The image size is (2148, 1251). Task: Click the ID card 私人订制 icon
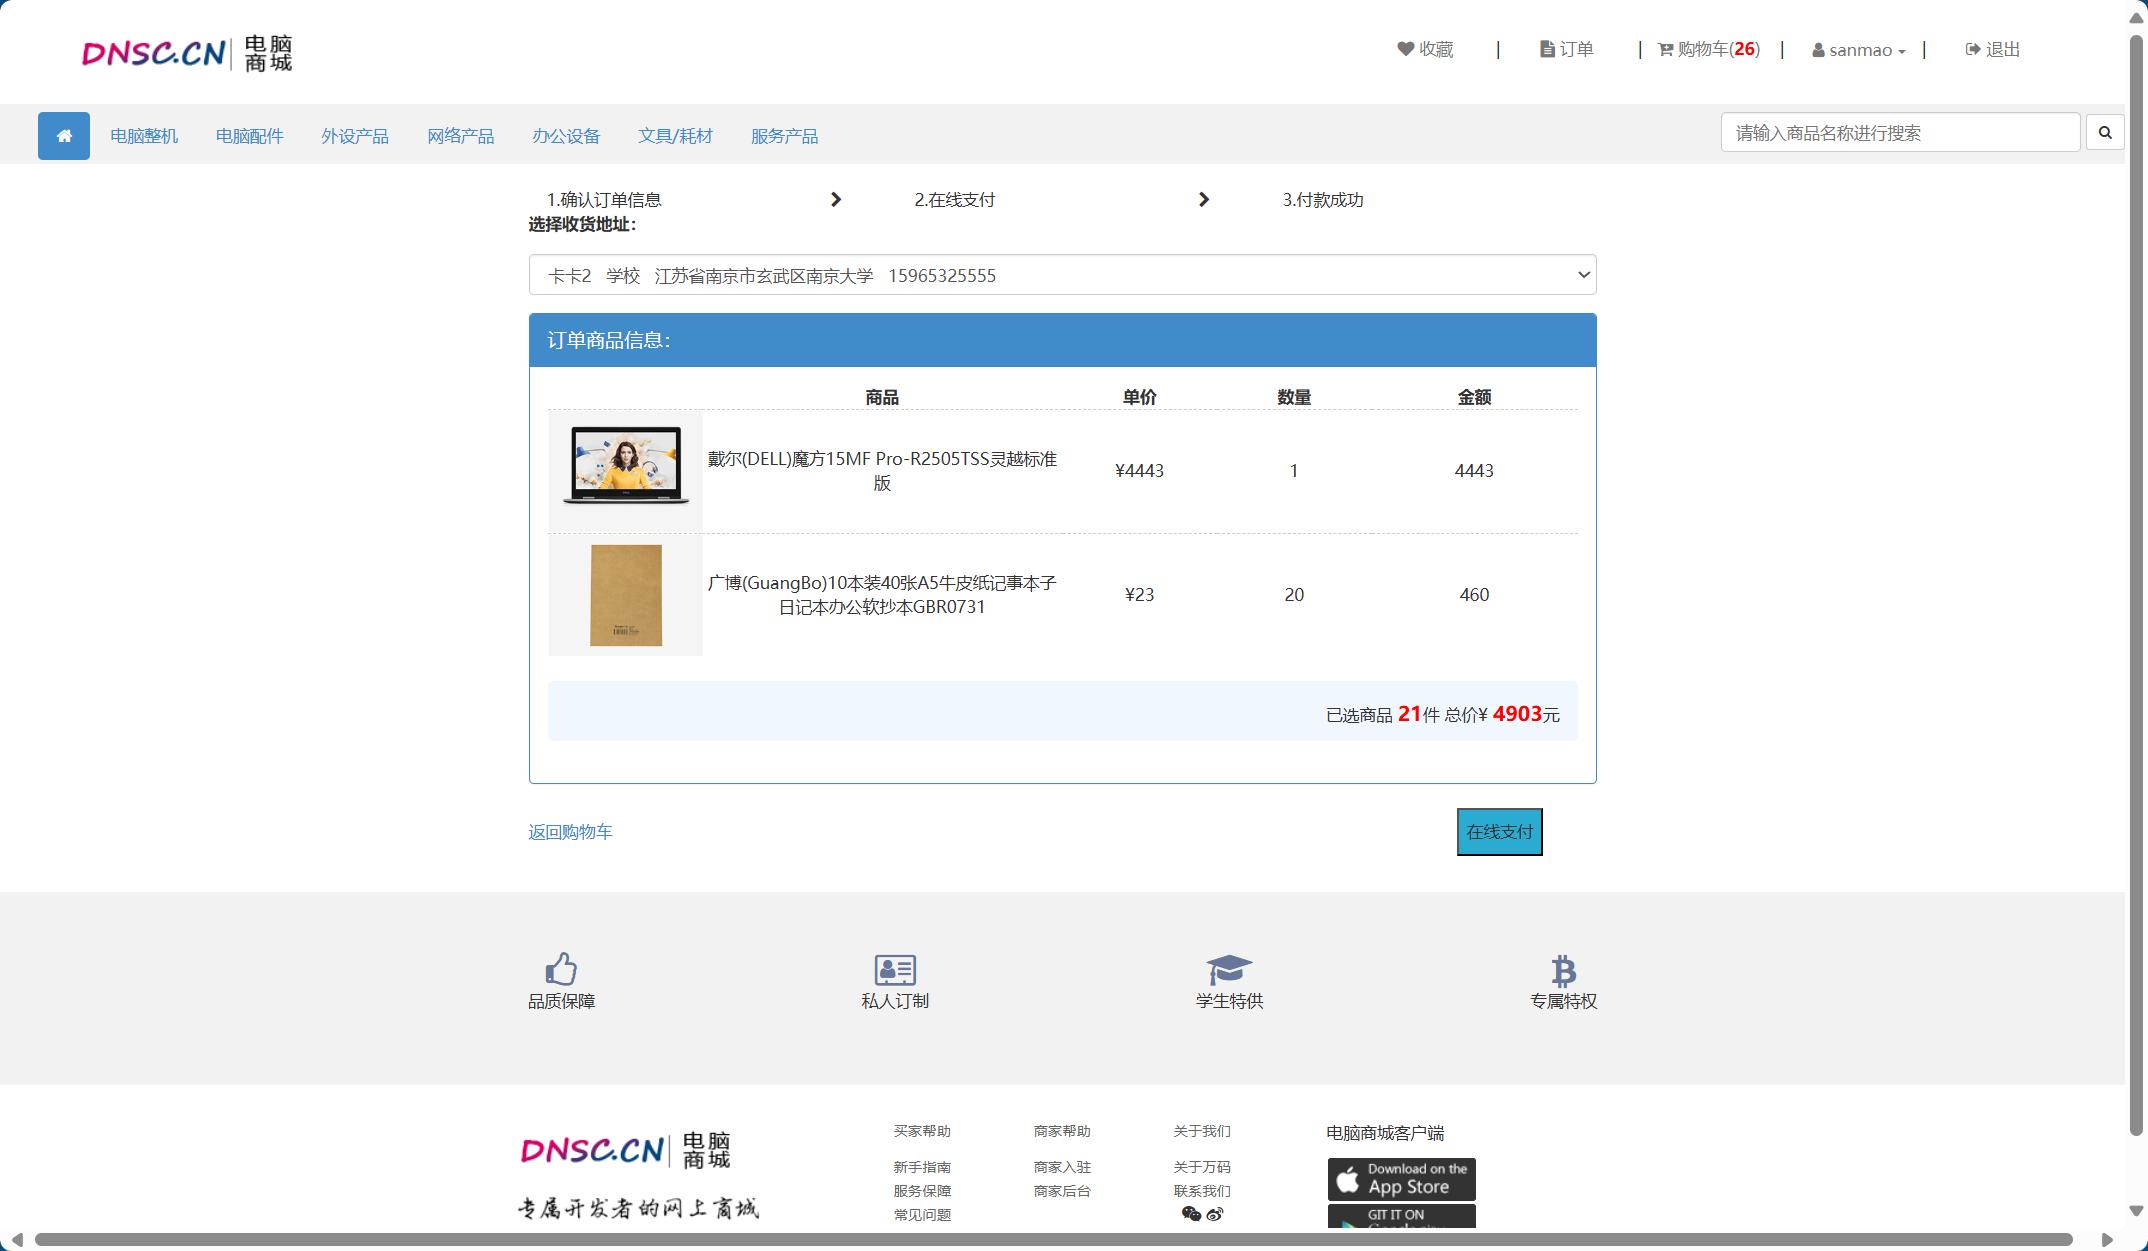click(895, 970)
